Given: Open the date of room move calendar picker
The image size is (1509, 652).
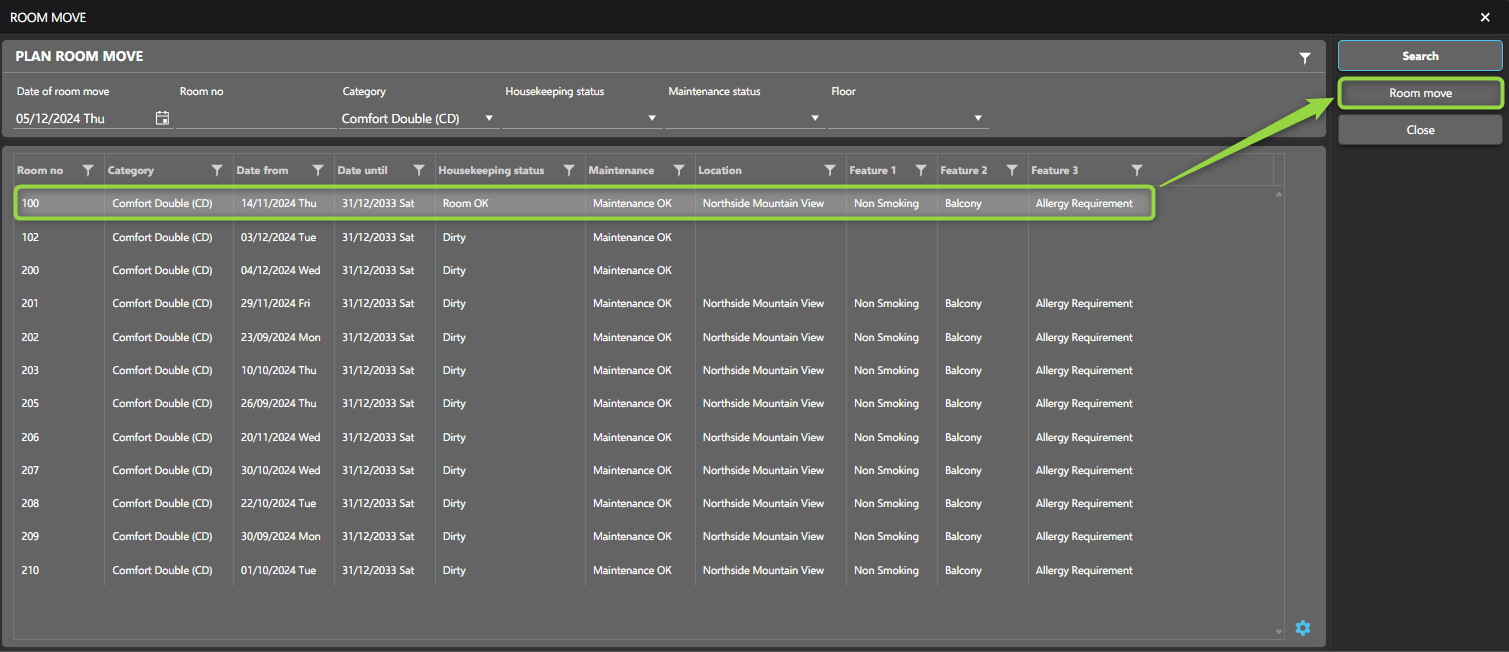Looking at the screenshot, I should click(x=162, y=118).
